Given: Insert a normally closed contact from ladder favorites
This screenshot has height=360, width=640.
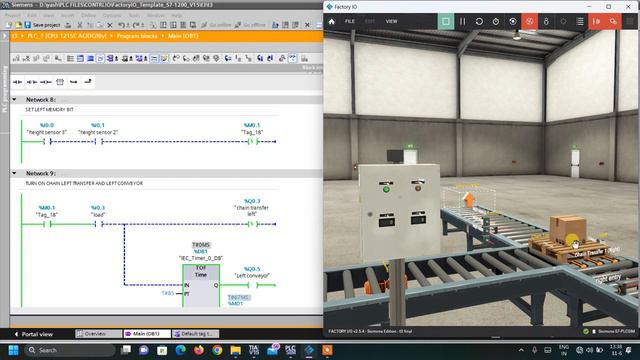Looking at the screenshot, I should 31,82.
